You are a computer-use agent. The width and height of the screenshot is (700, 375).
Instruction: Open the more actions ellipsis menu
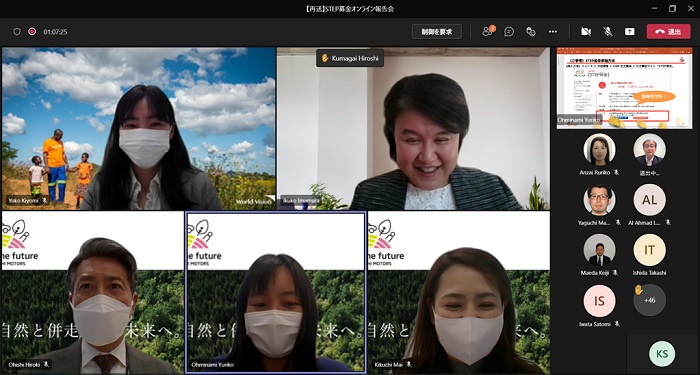(553, 32)
